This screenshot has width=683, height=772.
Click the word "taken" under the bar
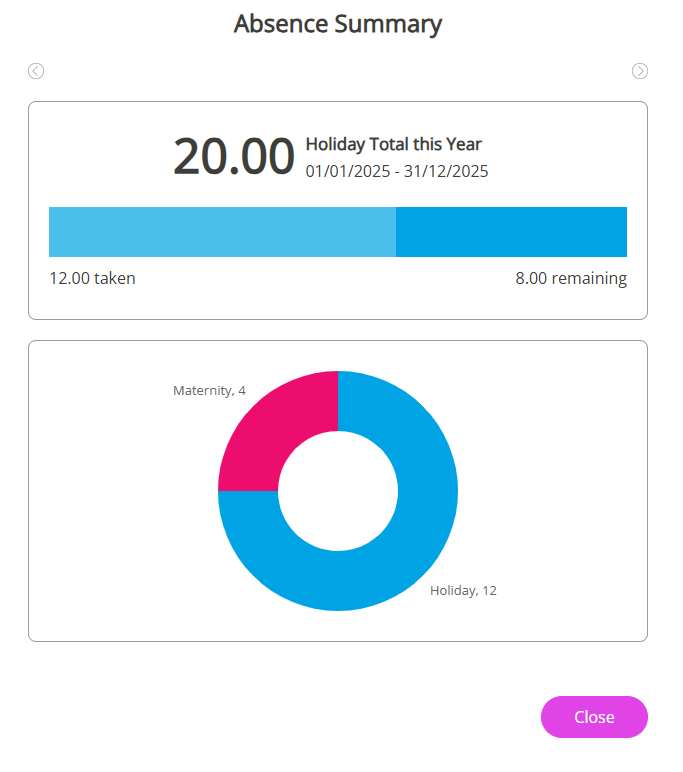(114, 278)
